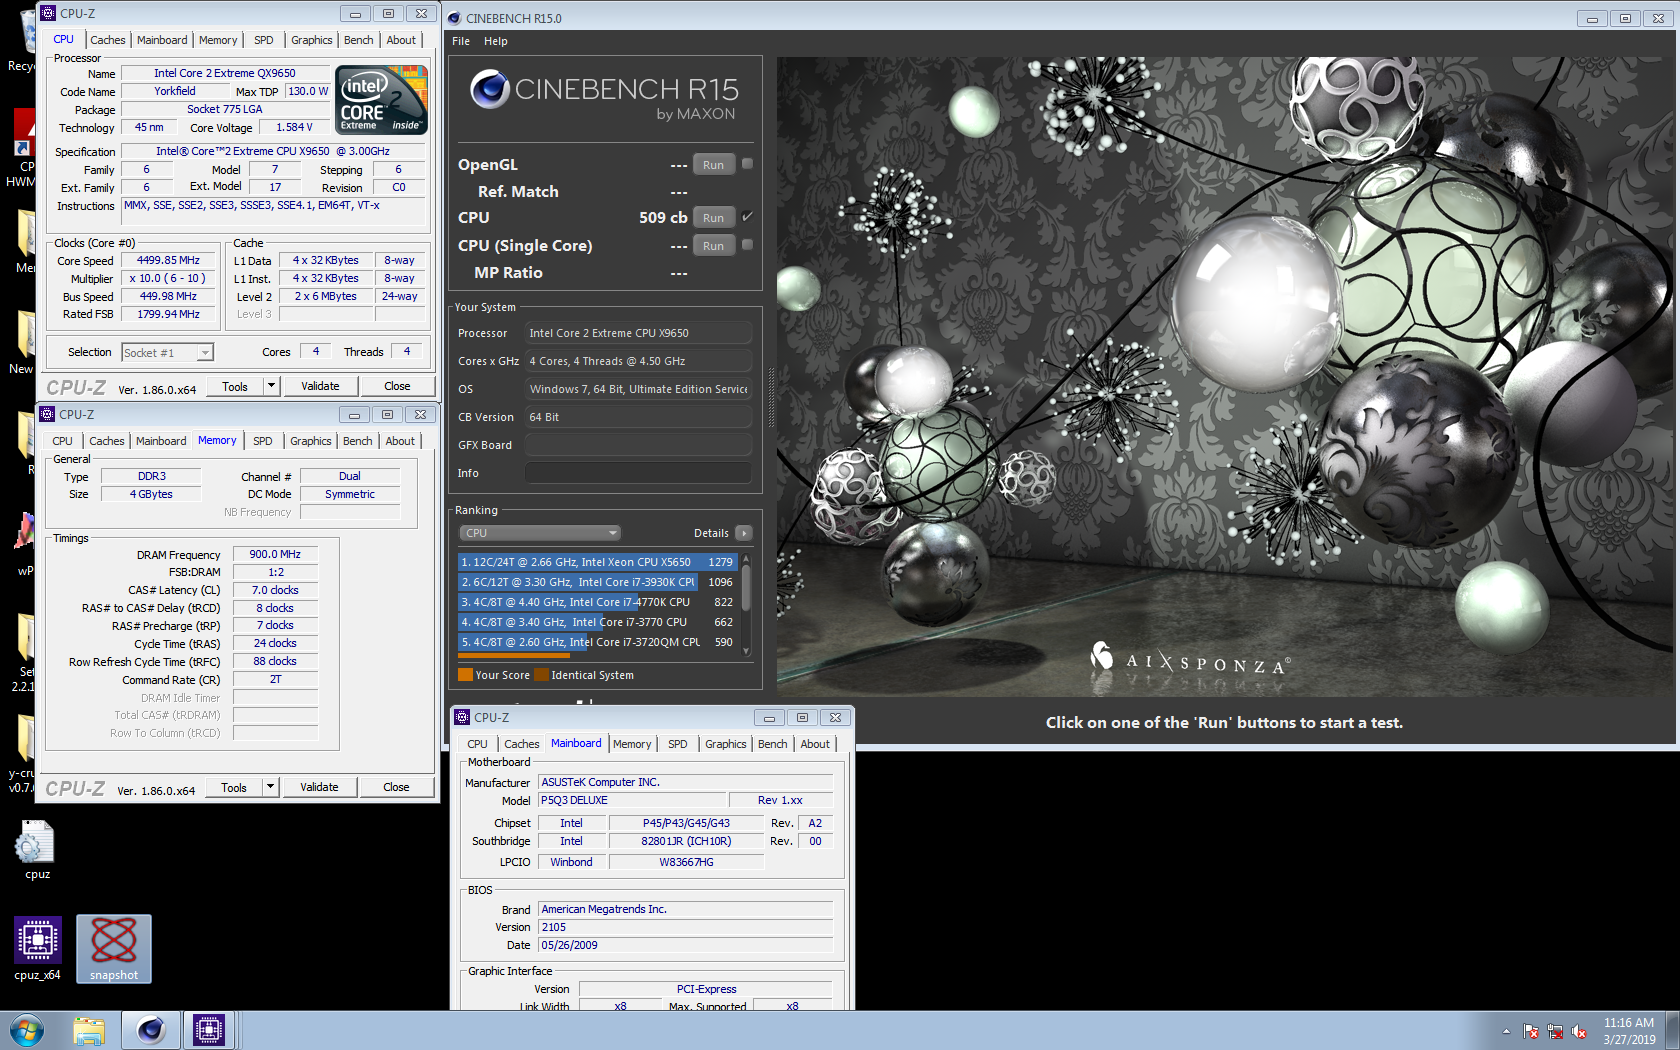
Task: Run the CPU benchmark
Action: 713,218
